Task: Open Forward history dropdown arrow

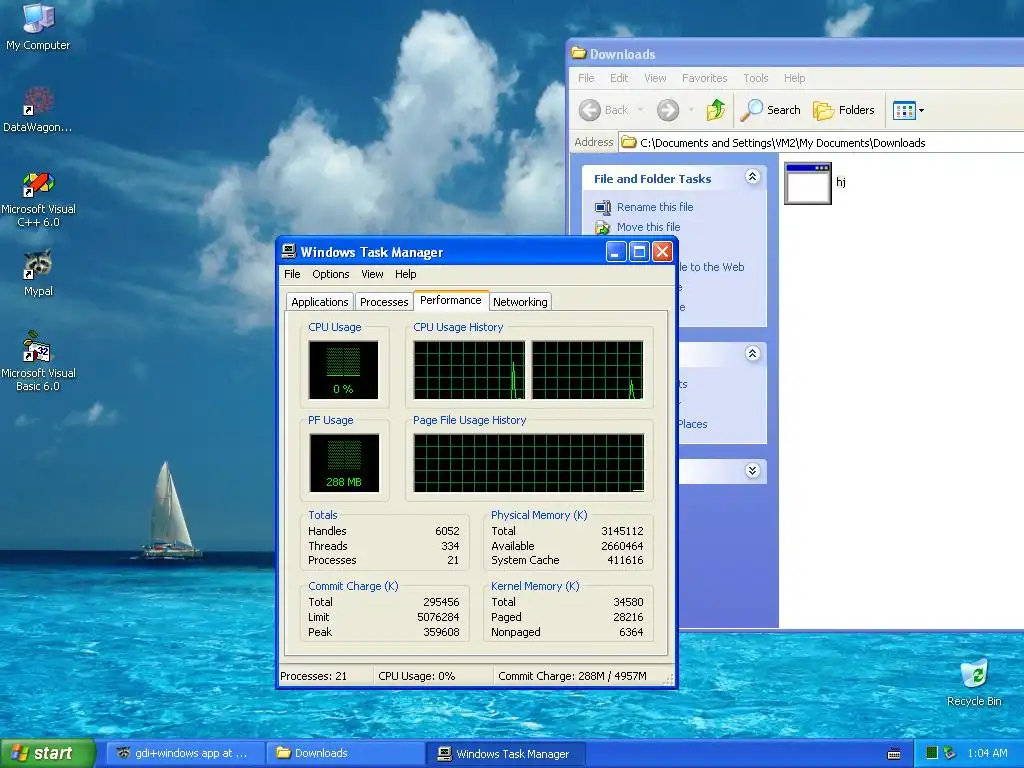Action: pos(691,110)
